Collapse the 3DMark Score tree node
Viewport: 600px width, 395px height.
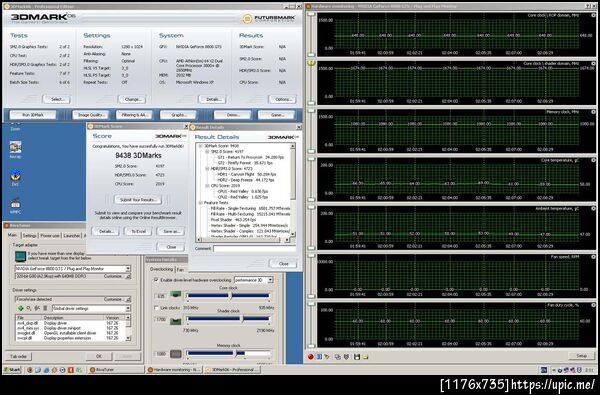click(x=201, y=146)
